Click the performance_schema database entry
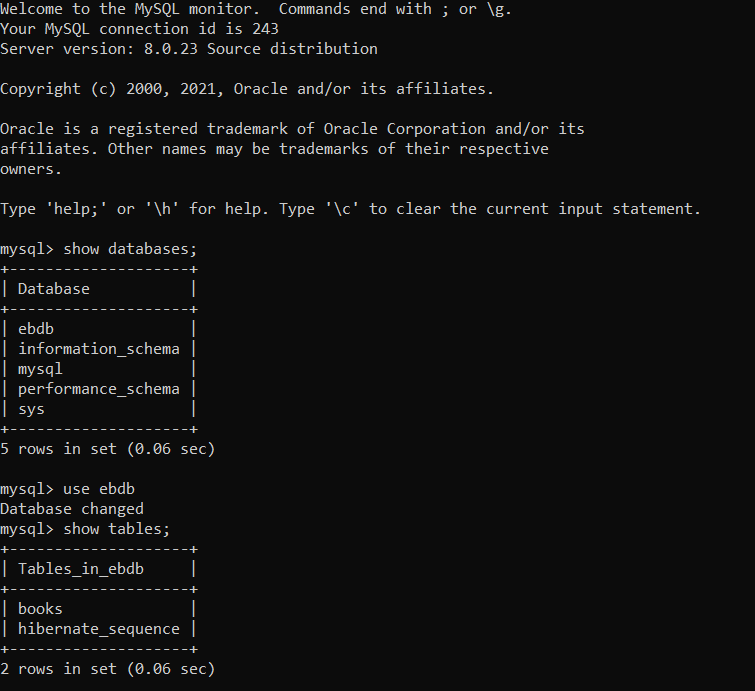Image resolution: width=755 pixels, height=691 pixels. (x=99, y=389)
